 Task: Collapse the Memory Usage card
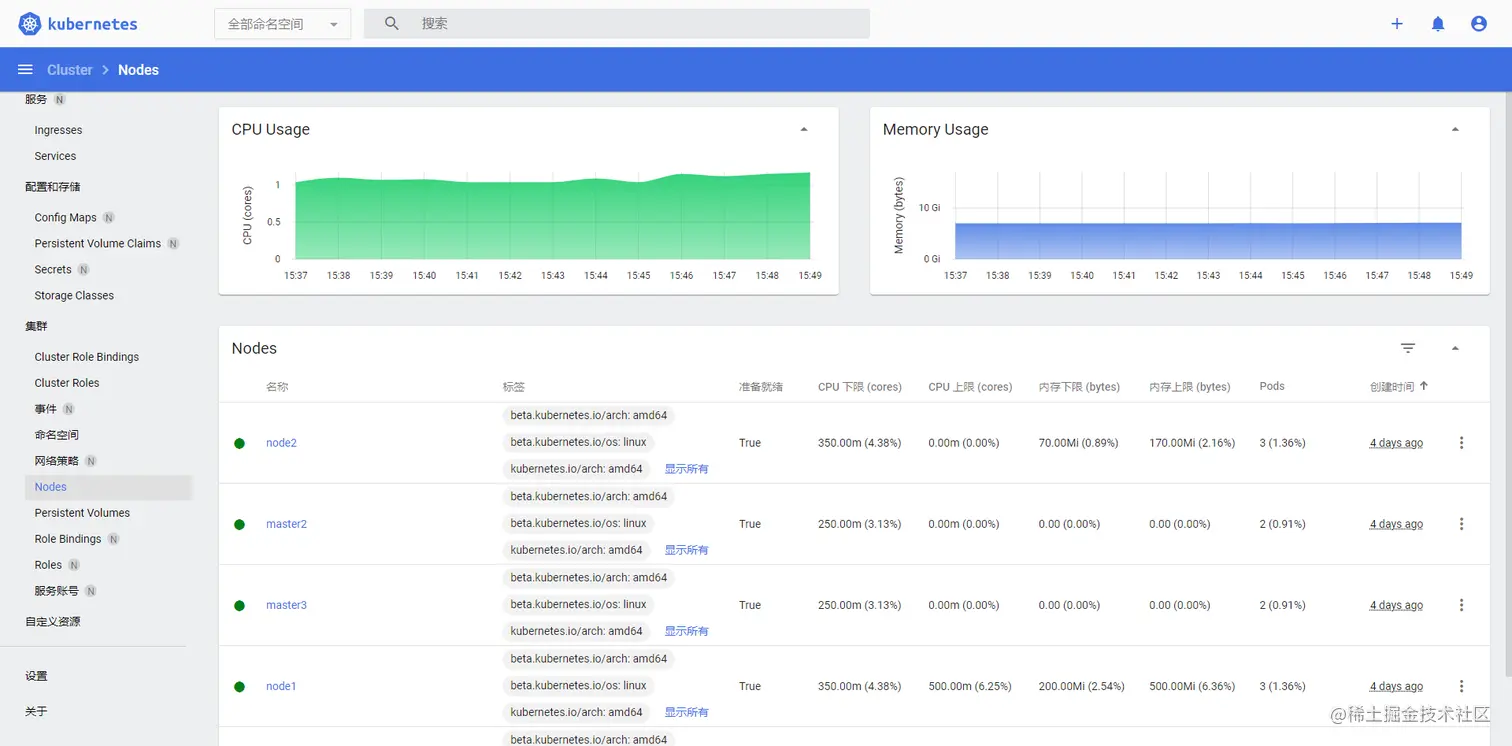(1455, 129)
